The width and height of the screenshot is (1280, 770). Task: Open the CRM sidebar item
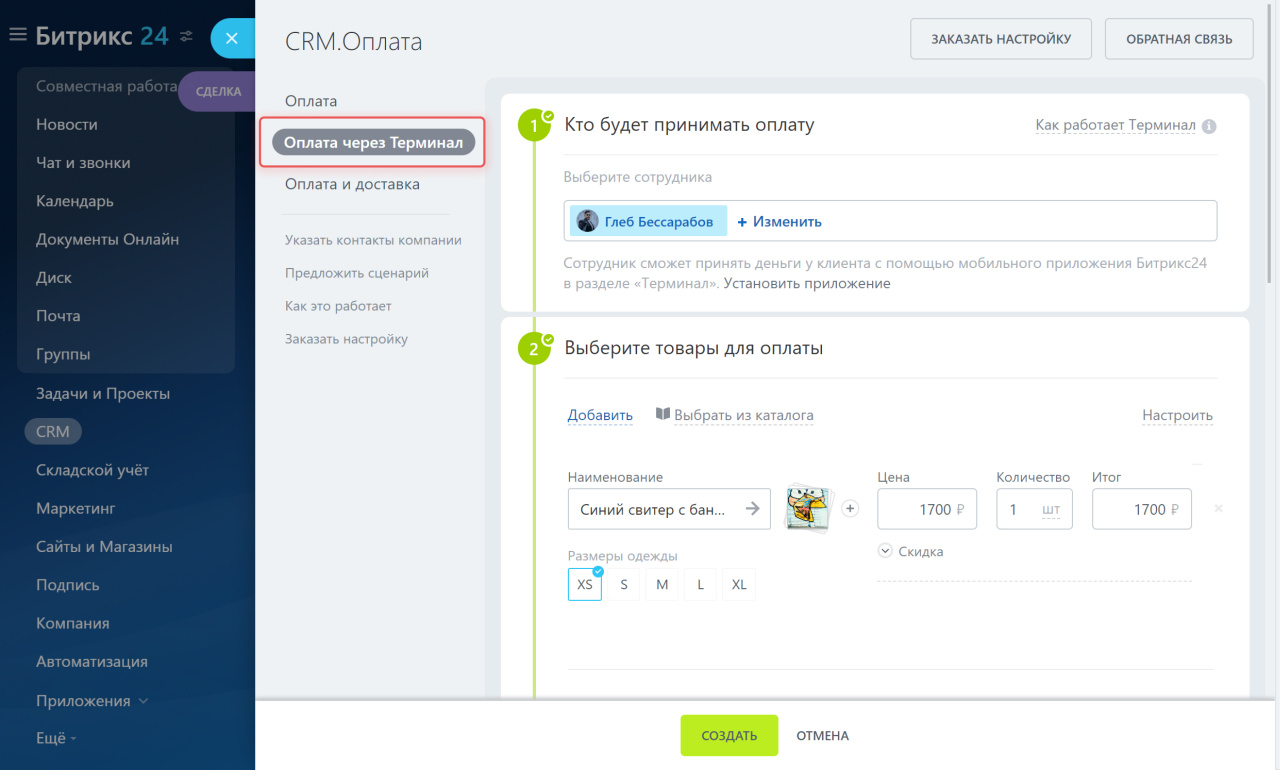click(x=53, y=432)
